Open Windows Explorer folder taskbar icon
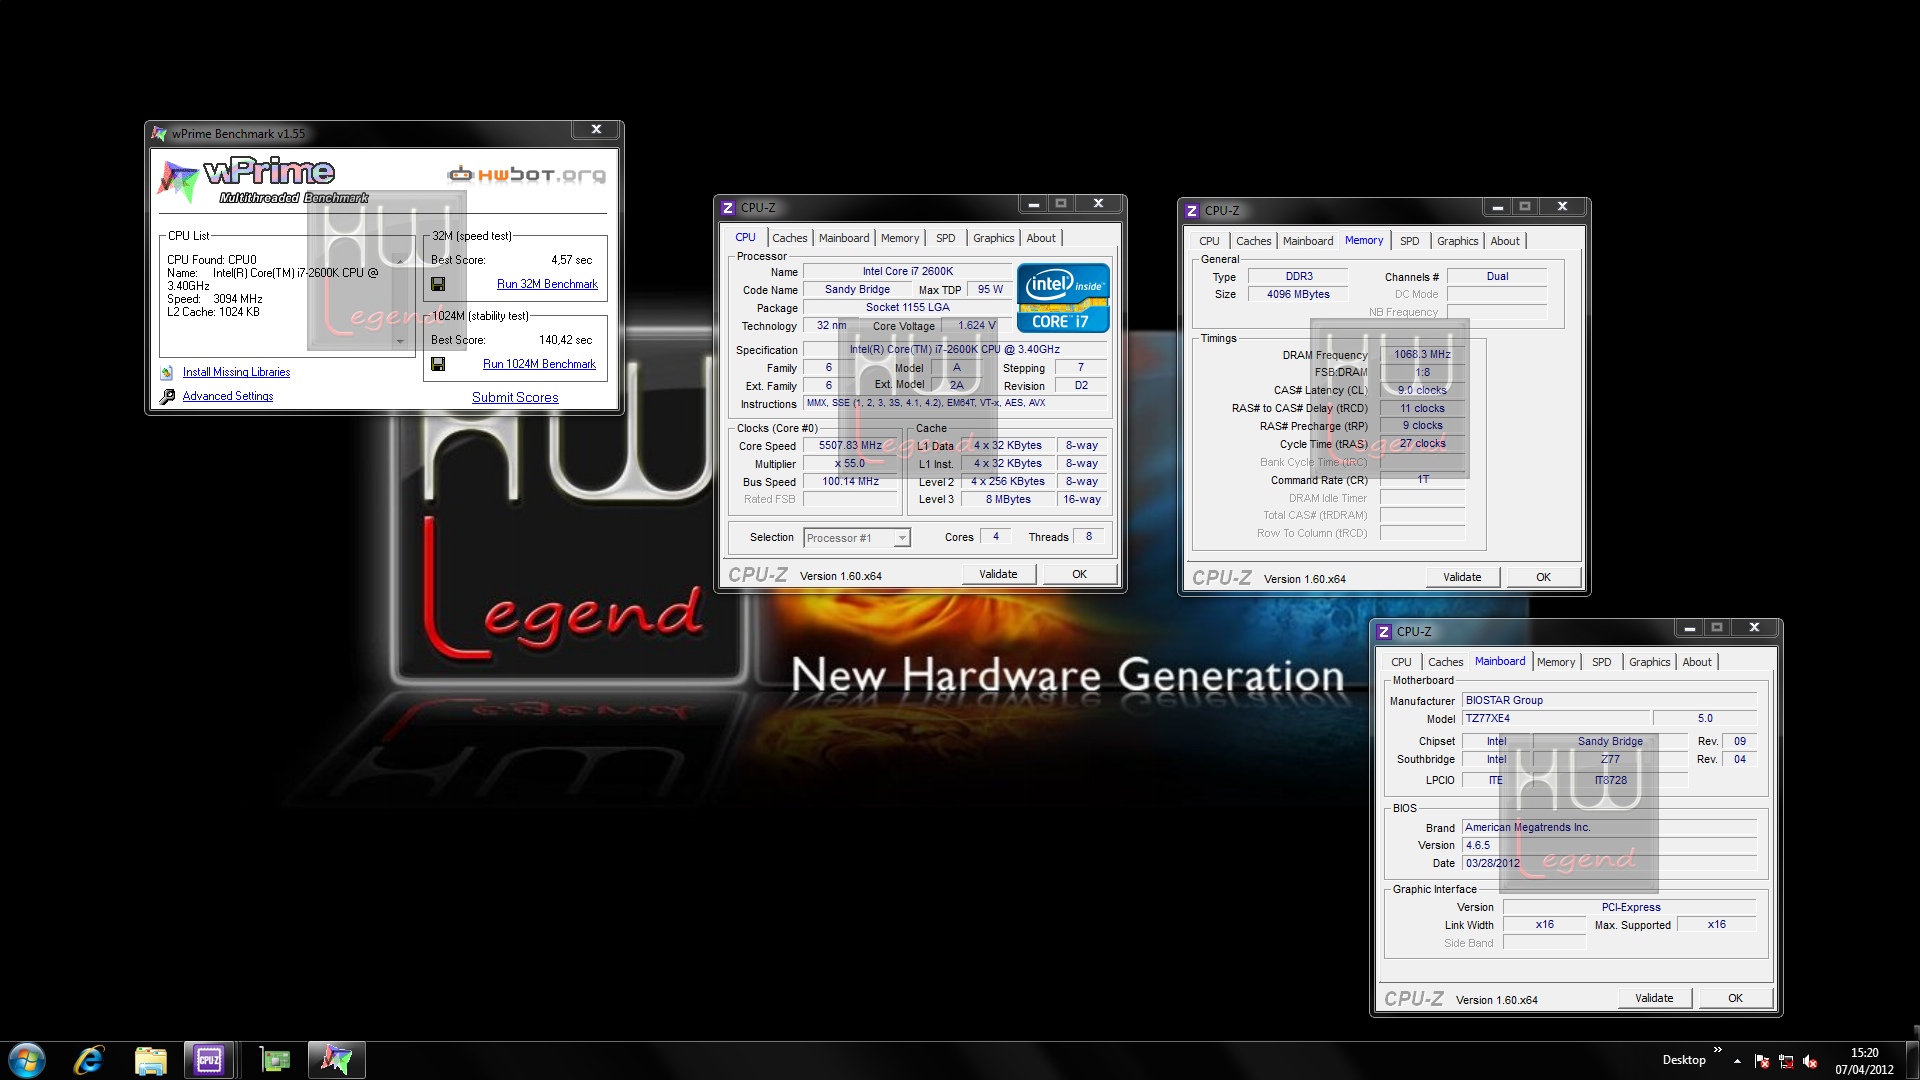The image size is (1920, 1080). (150, 1060)
